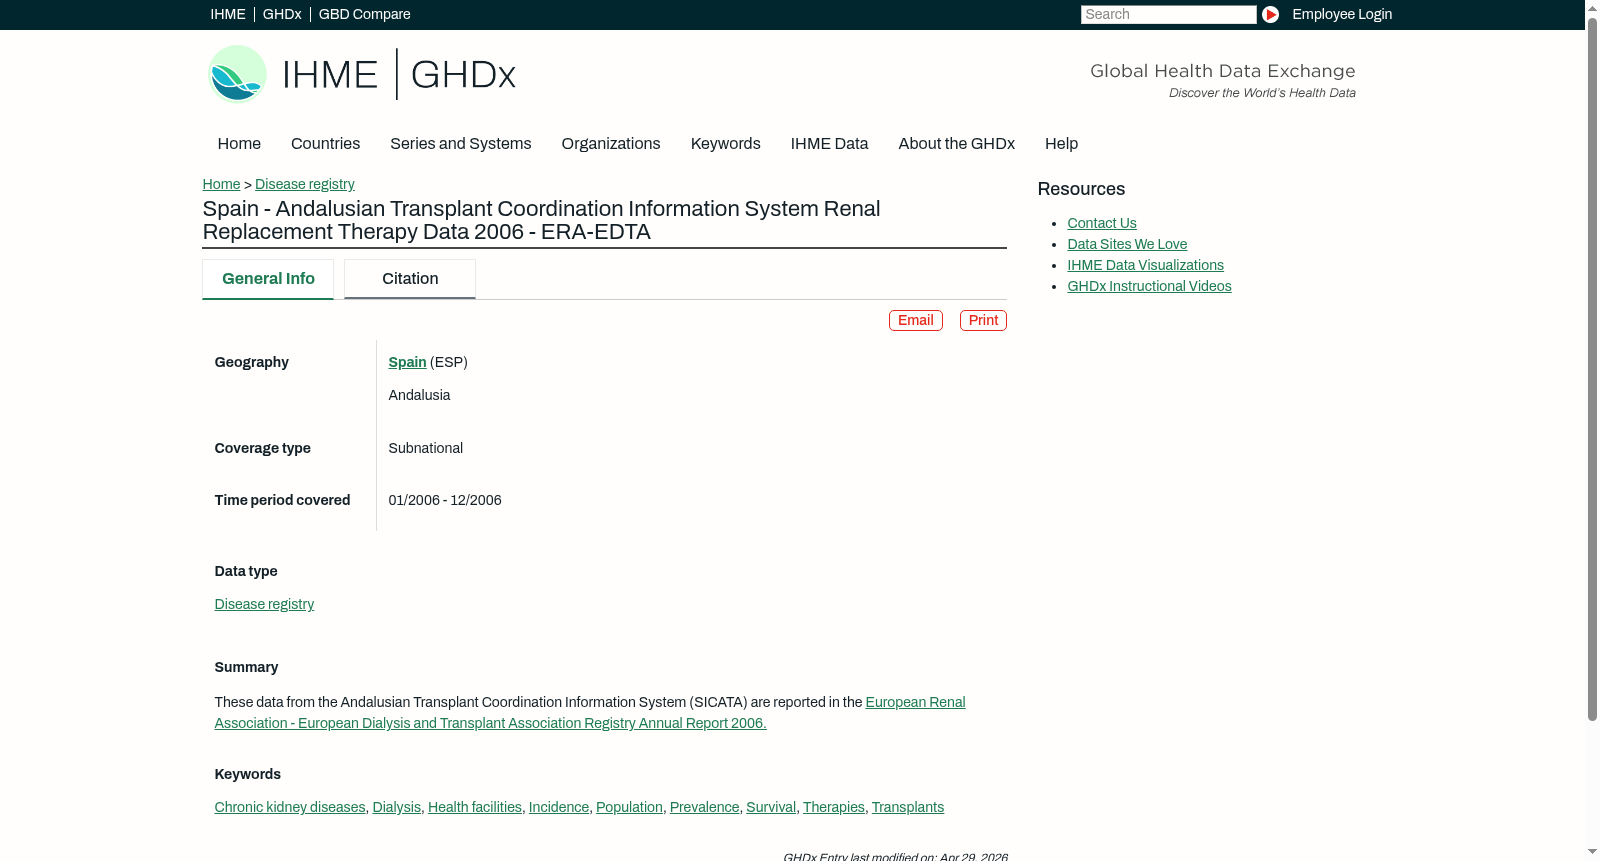Open the Health facilities keyword

(x=474, y=807)
